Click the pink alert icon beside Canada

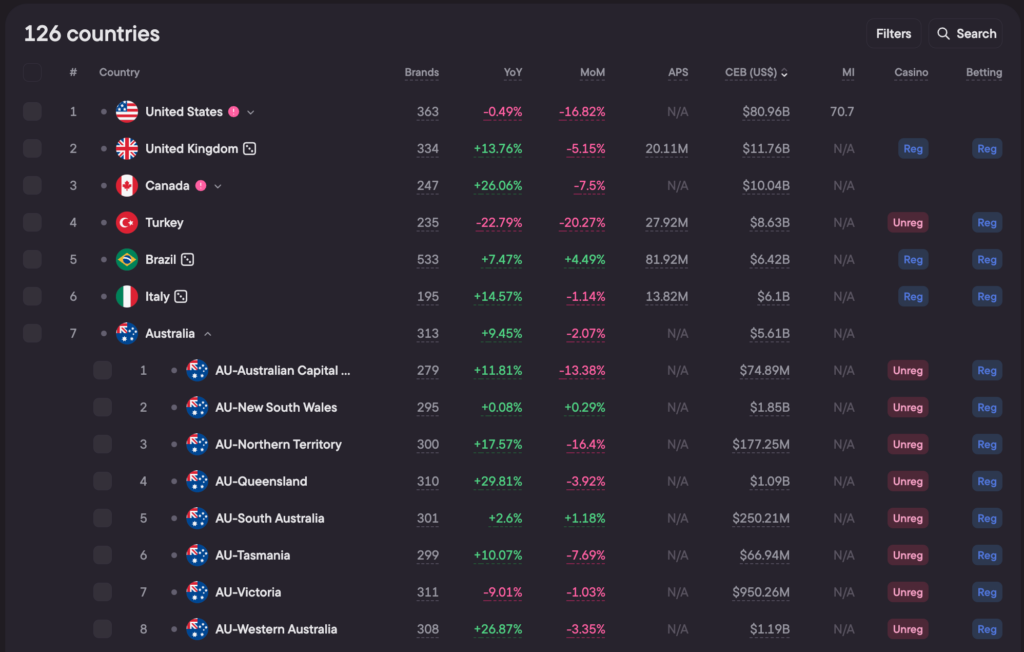click(201, 186)
